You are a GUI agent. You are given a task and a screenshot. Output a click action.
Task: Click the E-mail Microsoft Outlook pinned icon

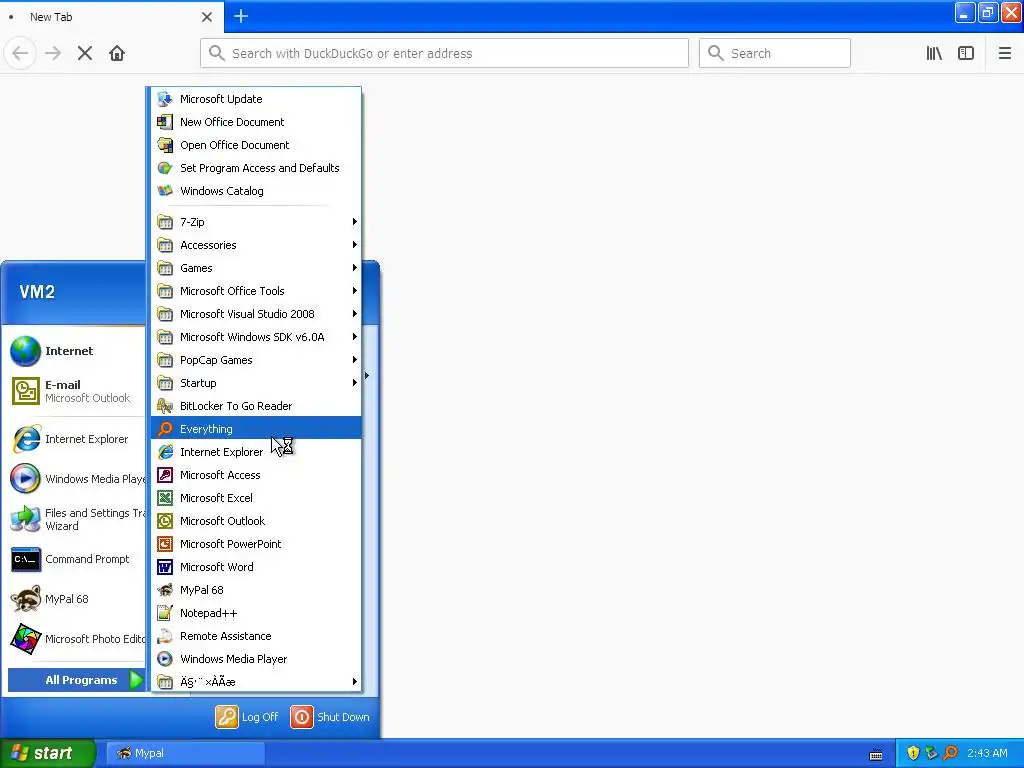click(x=25, y=391)
